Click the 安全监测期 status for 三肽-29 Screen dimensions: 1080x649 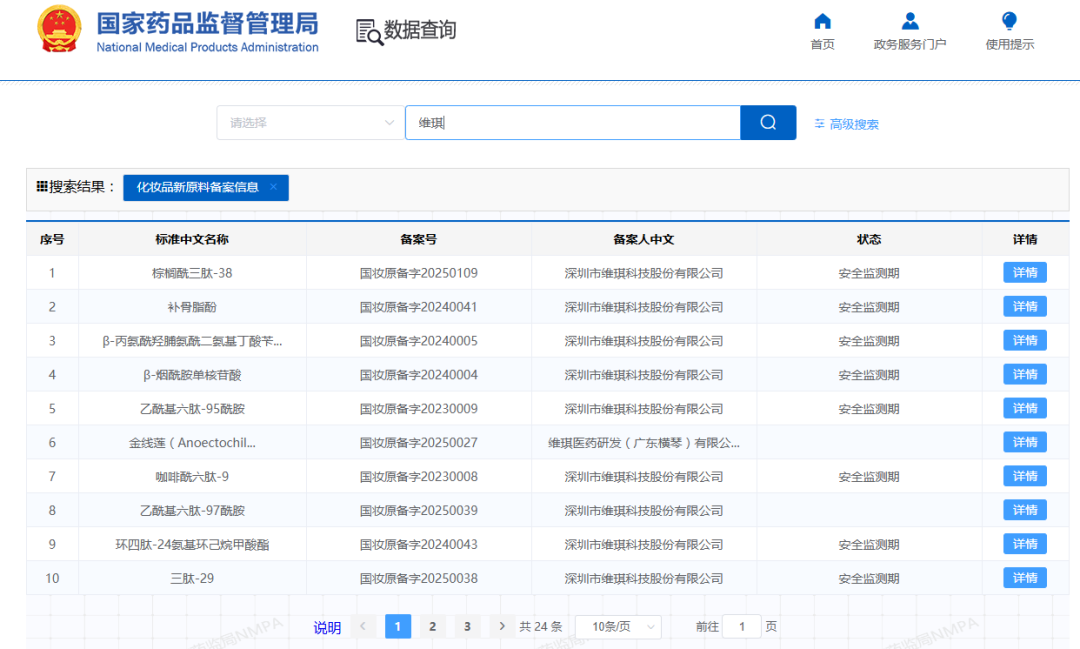pos(869,578)
